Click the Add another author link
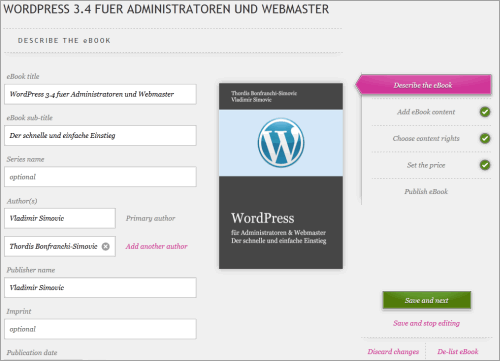500x361 pixels. coord(156,246)
